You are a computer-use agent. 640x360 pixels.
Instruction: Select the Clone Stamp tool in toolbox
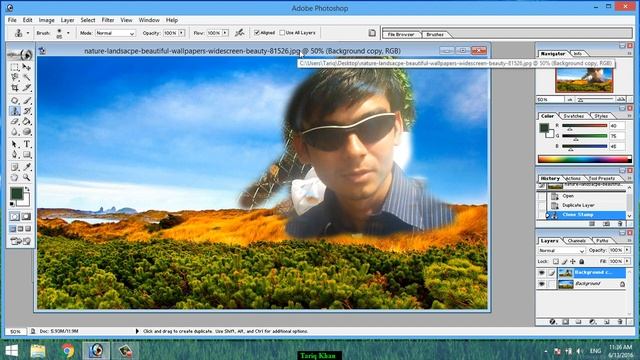(x=15, y=111)
